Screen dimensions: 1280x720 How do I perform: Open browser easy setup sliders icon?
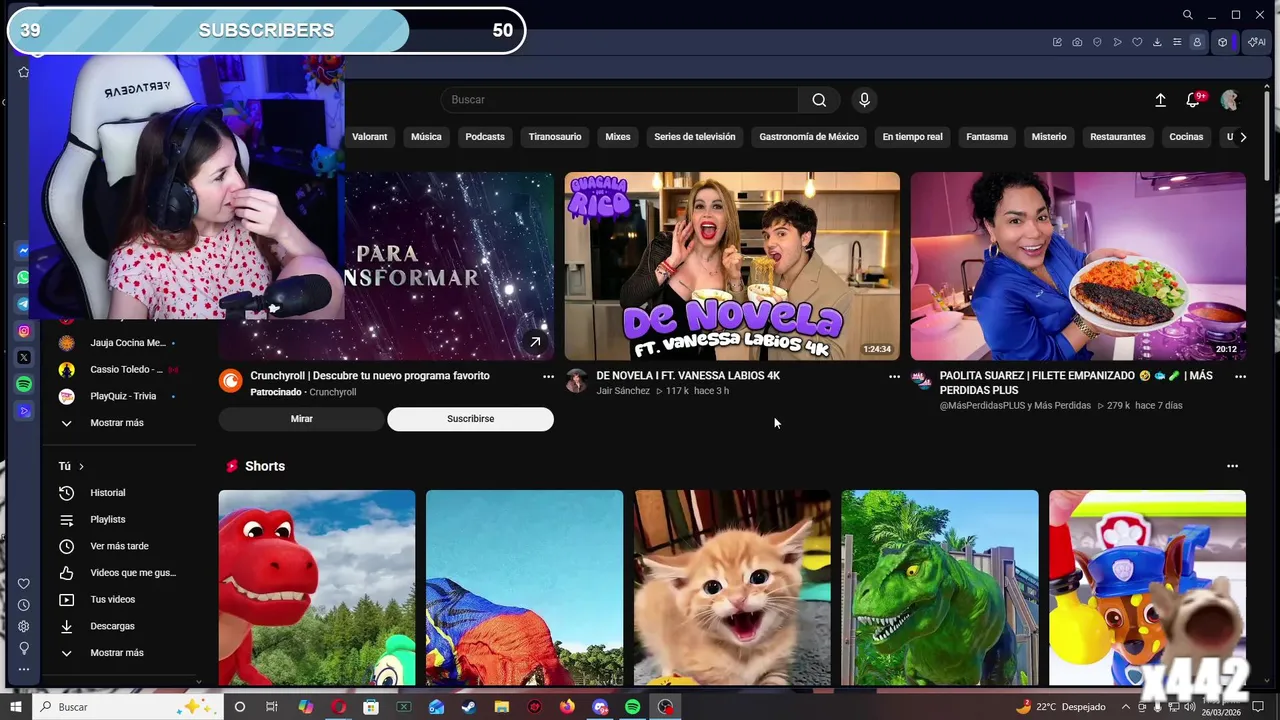pos(1177,42)
